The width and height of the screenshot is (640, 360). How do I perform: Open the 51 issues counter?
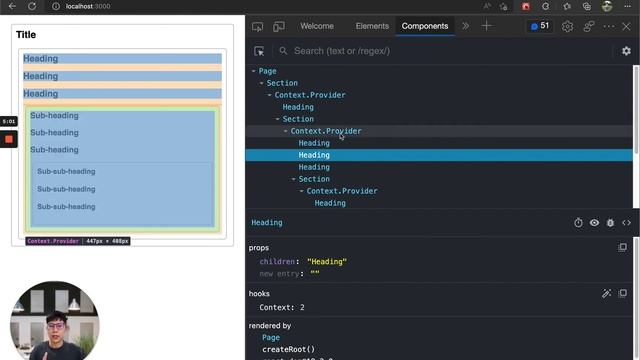pos(540,26)
